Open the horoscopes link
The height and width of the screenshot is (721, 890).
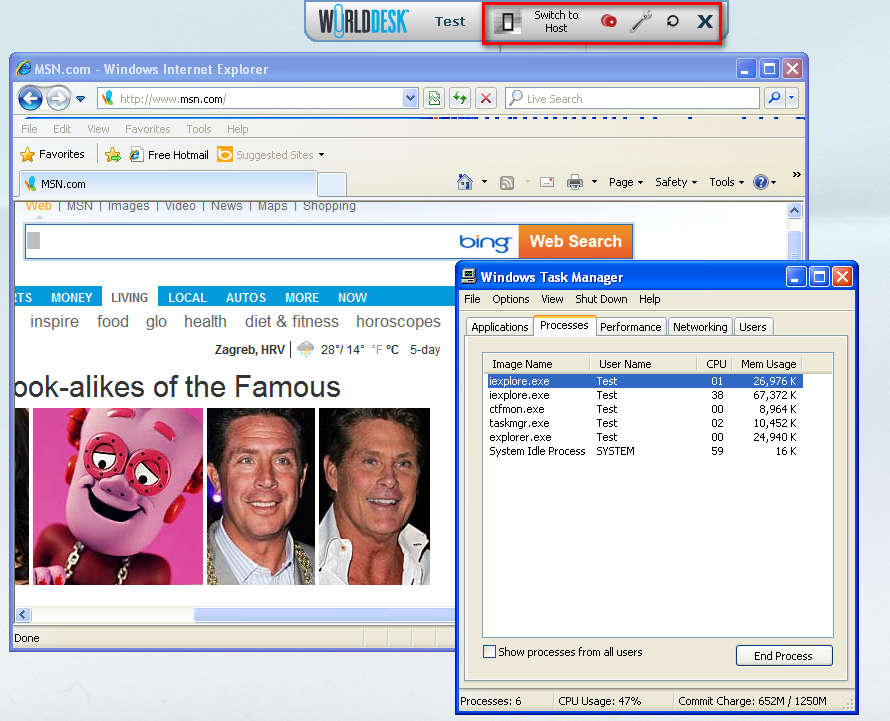[398, 321]
